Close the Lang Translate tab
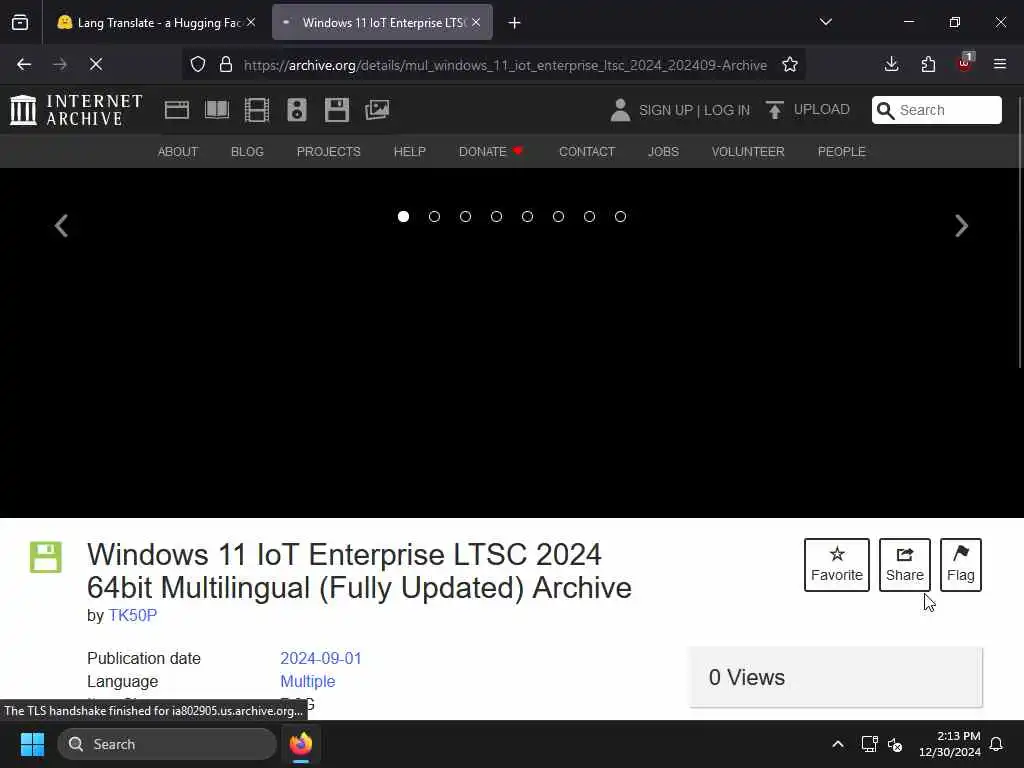 (x=251, y=23)
